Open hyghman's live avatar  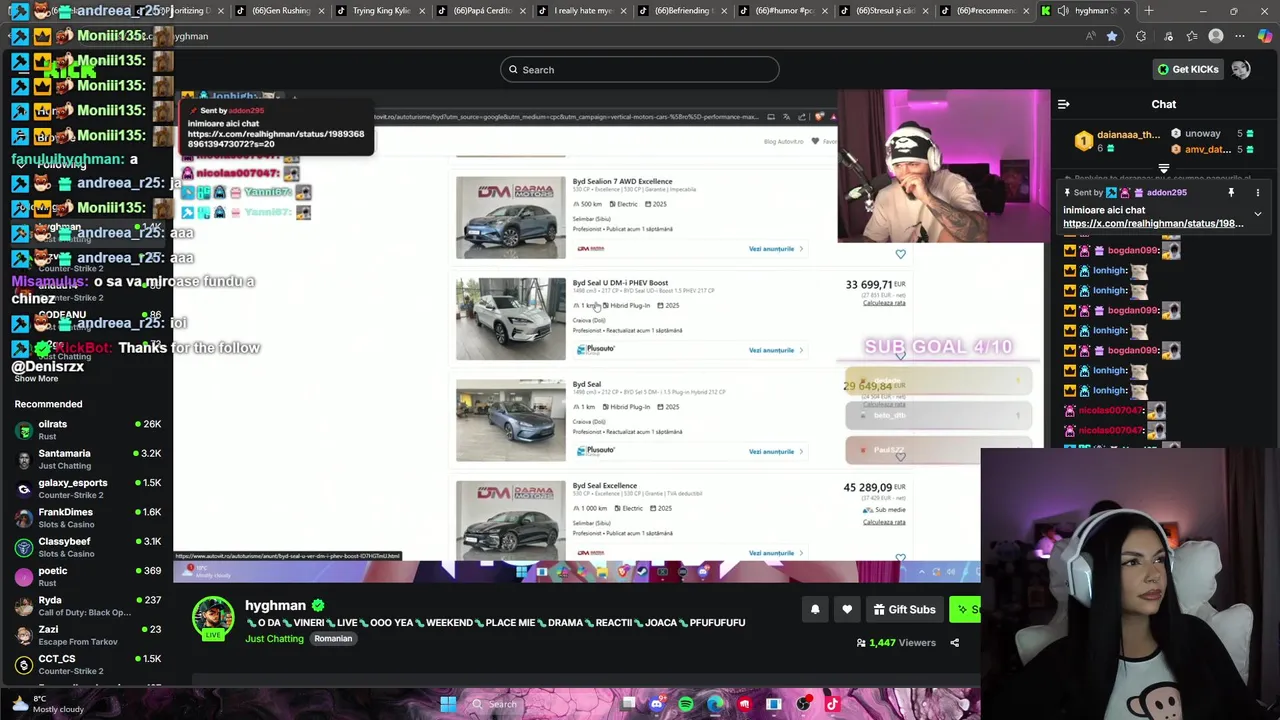coord(213,618)
